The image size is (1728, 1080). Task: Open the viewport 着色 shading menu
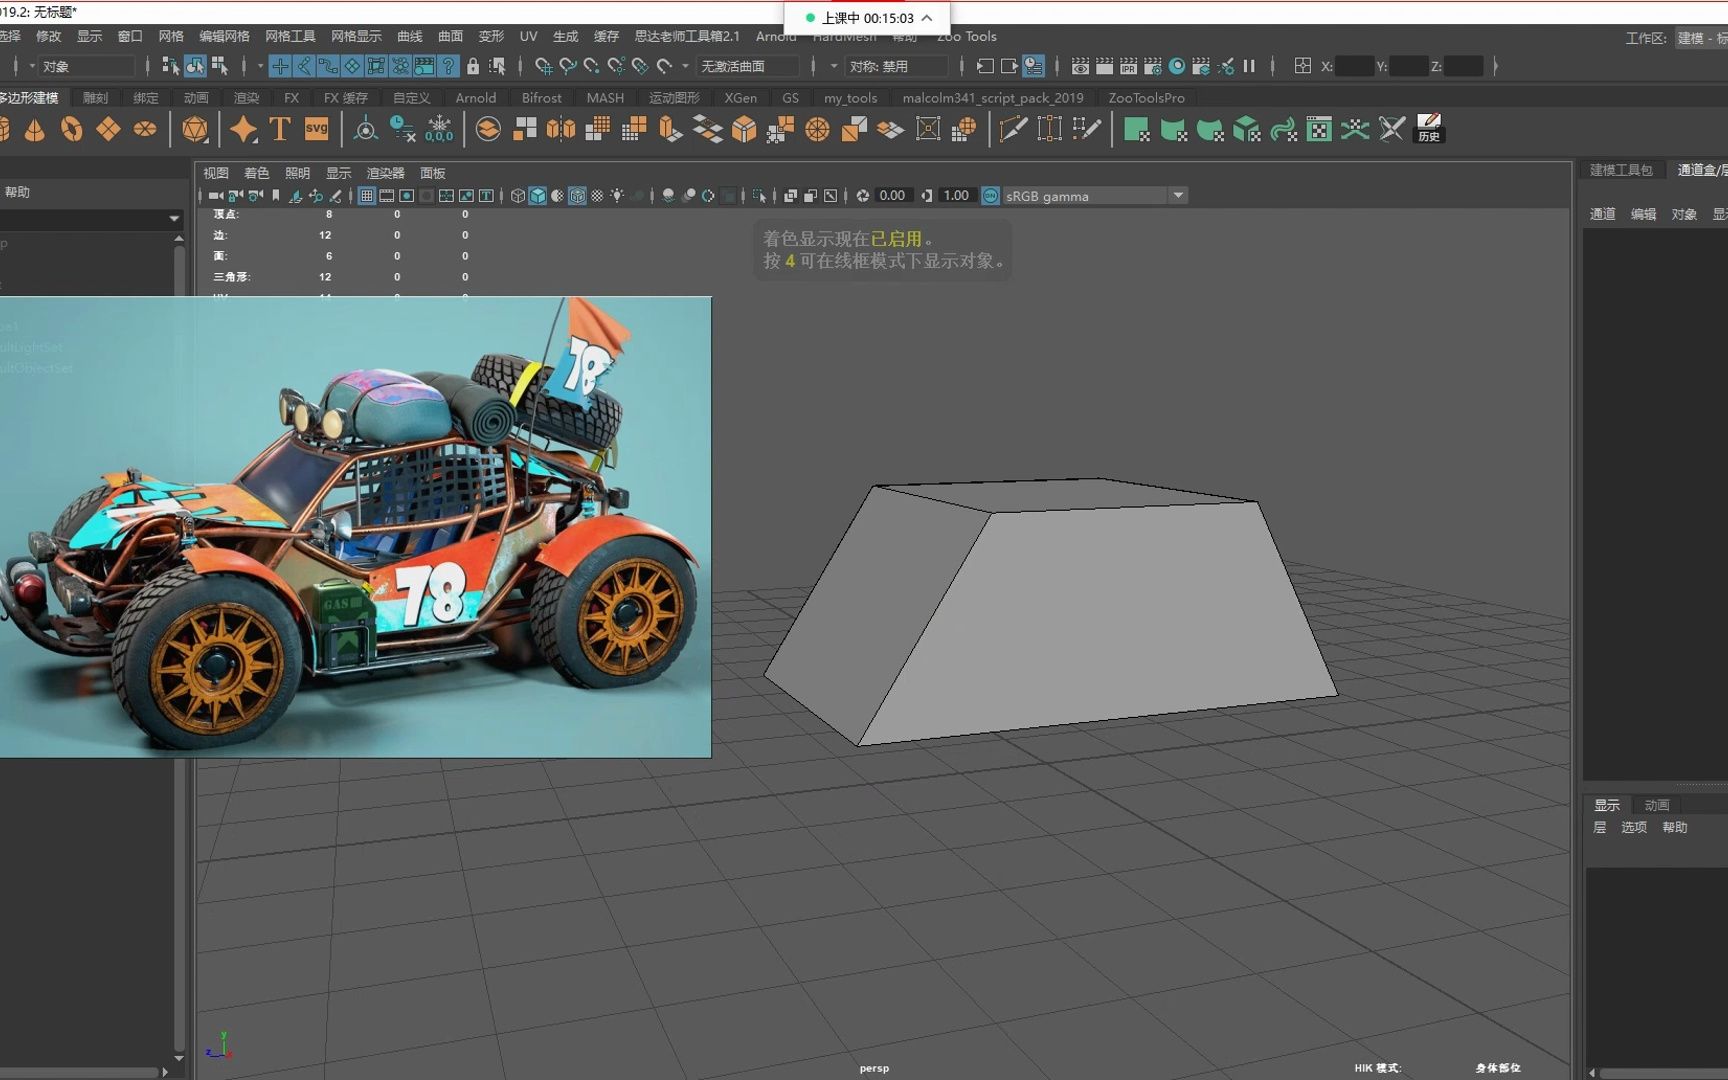tap(257, 173)
